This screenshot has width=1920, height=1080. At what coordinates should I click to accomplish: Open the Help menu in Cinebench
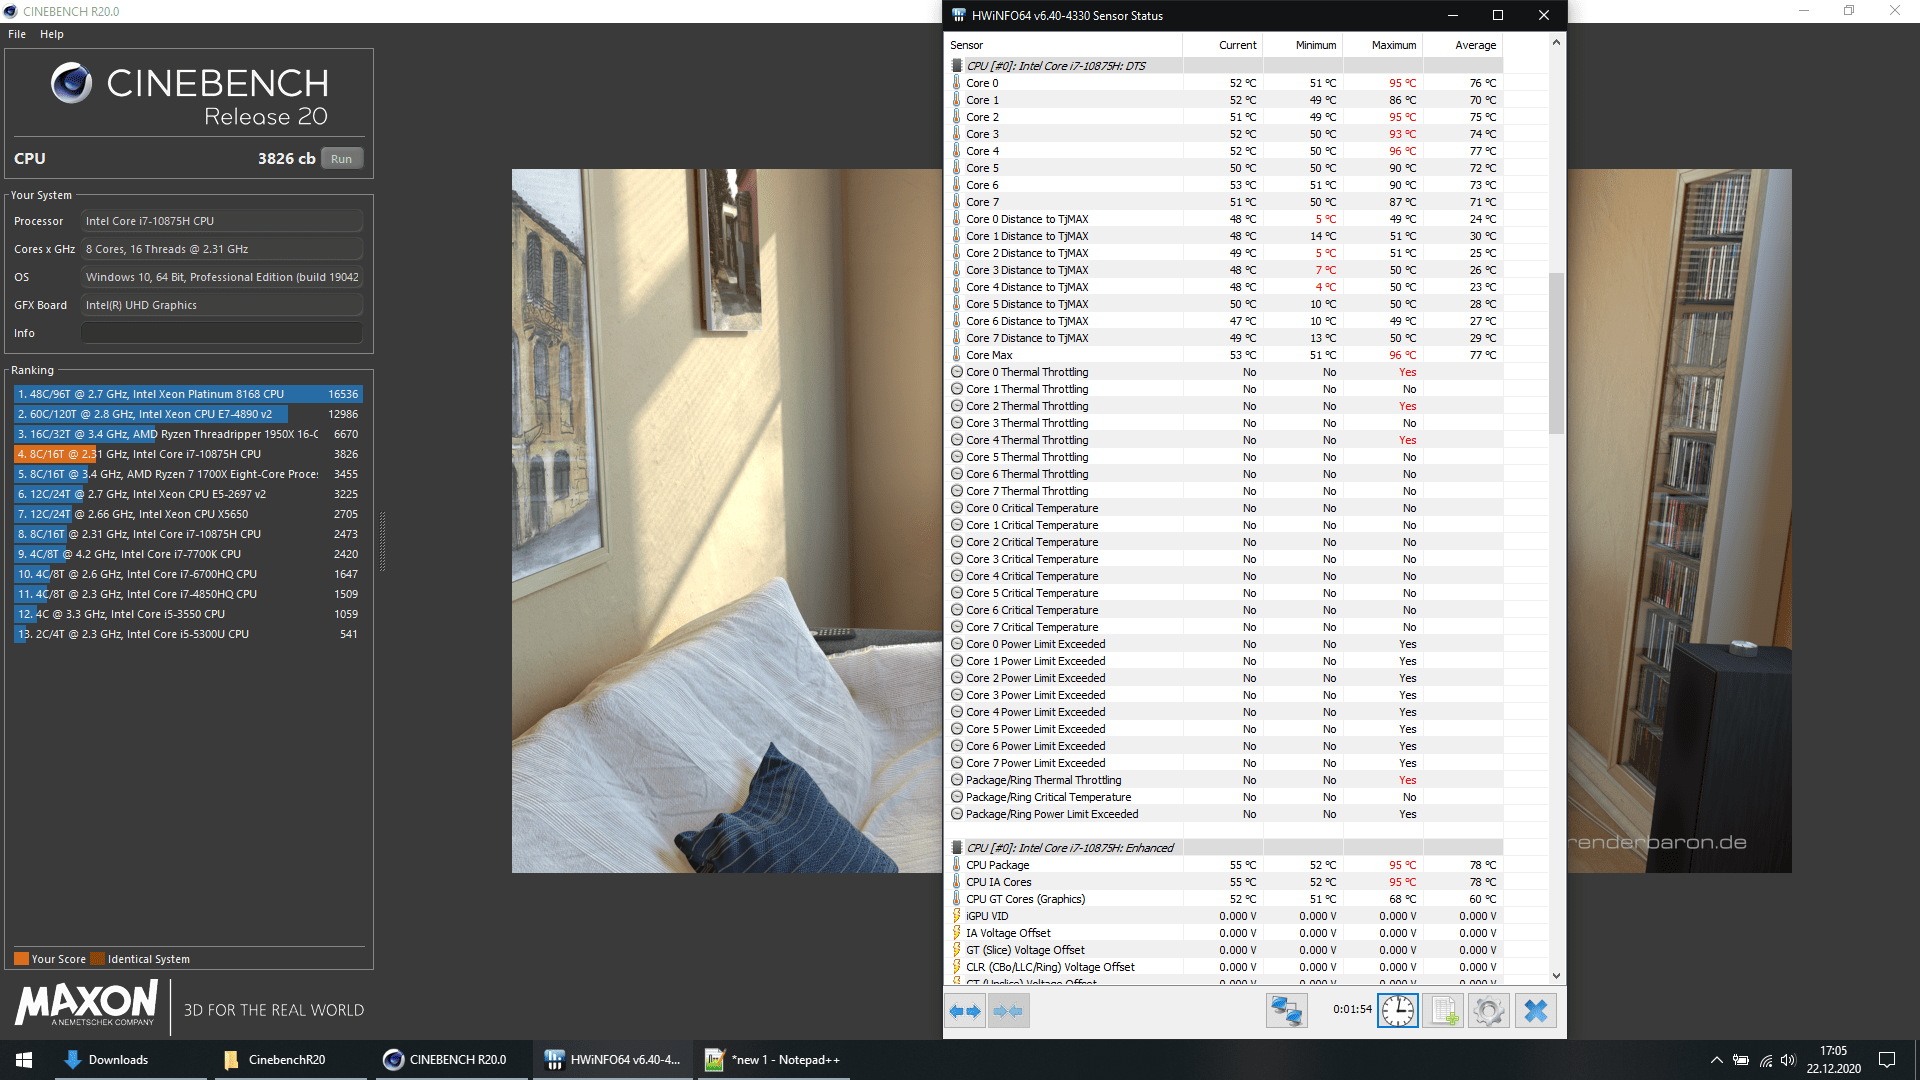click(x=52, y=34)
